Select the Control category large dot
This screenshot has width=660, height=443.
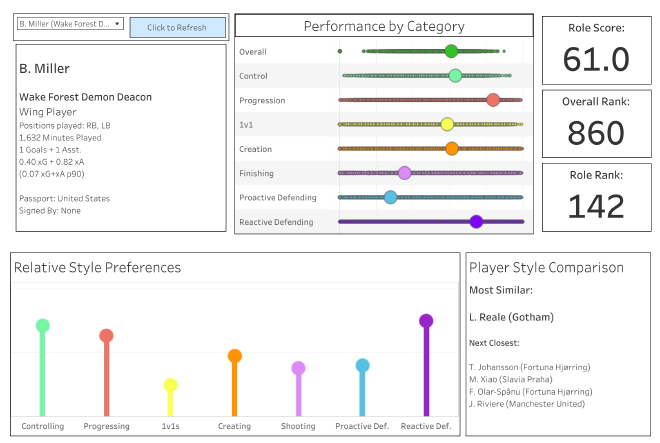[455, 75]
